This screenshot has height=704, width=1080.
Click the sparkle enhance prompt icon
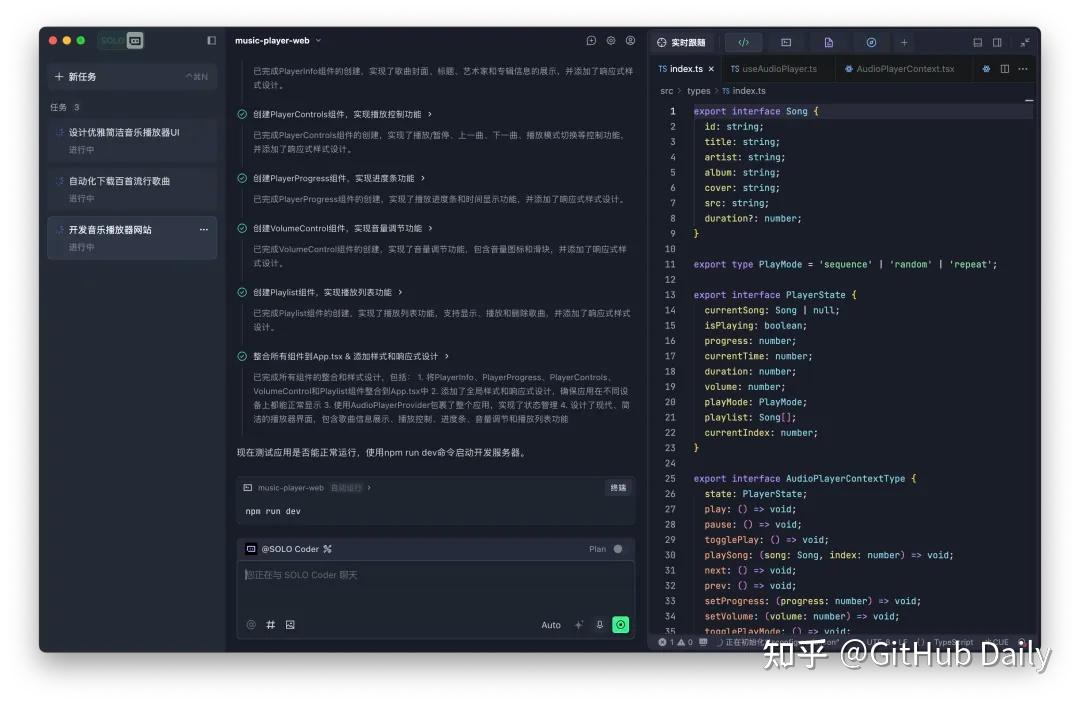coord(579,625)
